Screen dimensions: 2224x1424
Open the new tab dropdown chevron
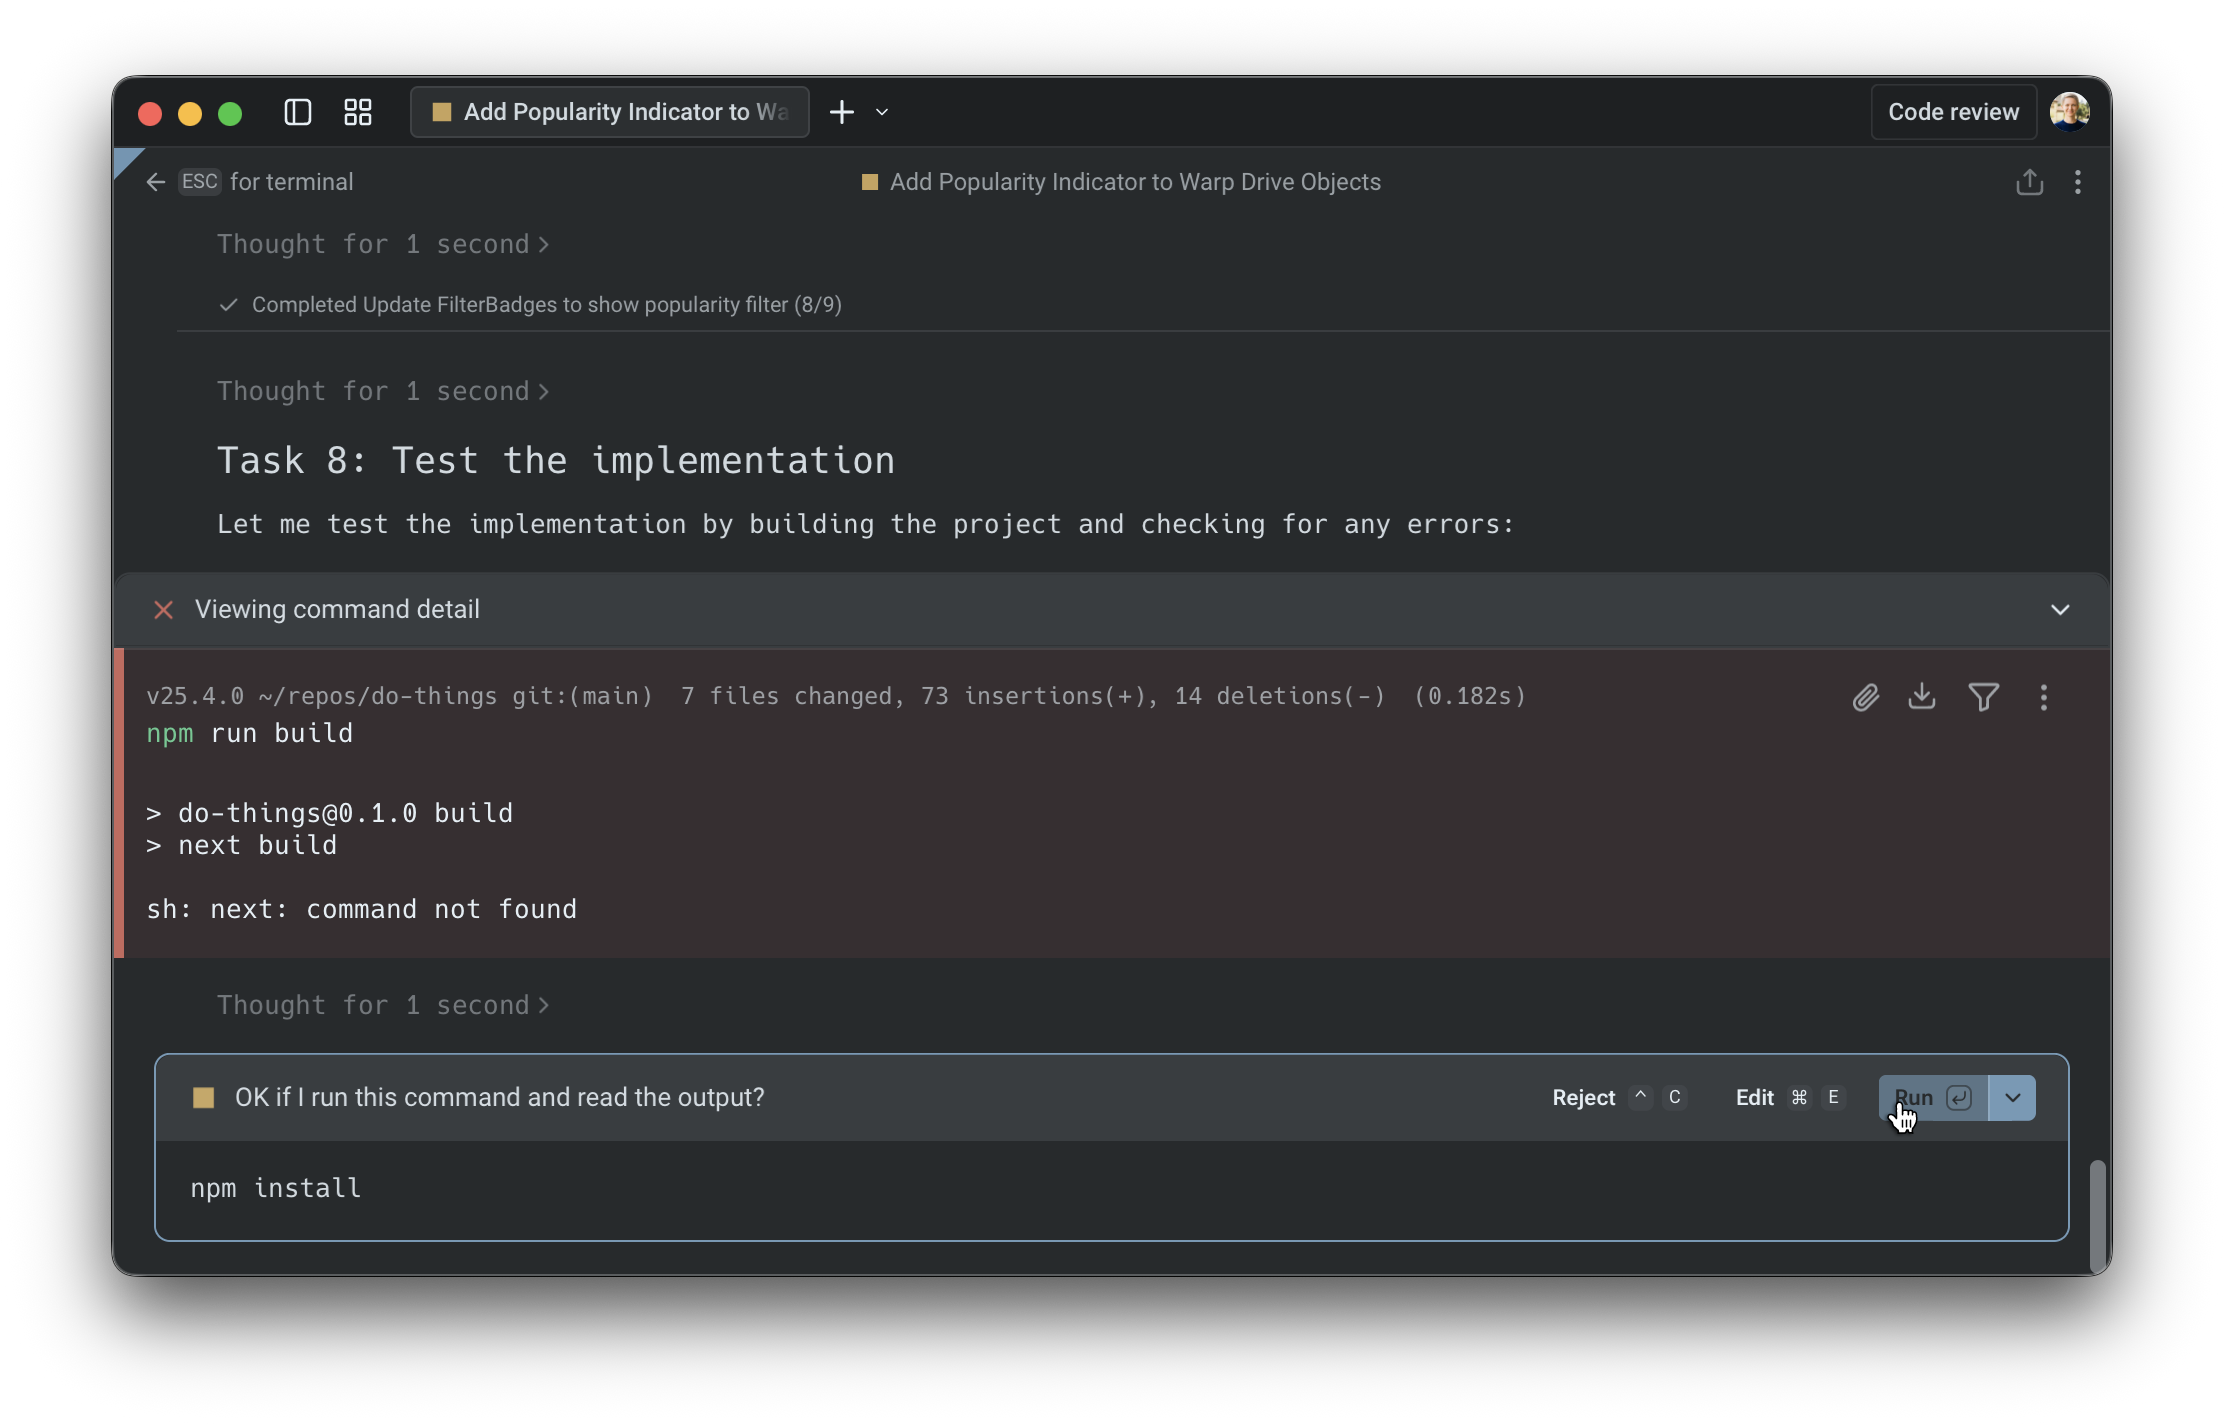(x=882, y=112)
